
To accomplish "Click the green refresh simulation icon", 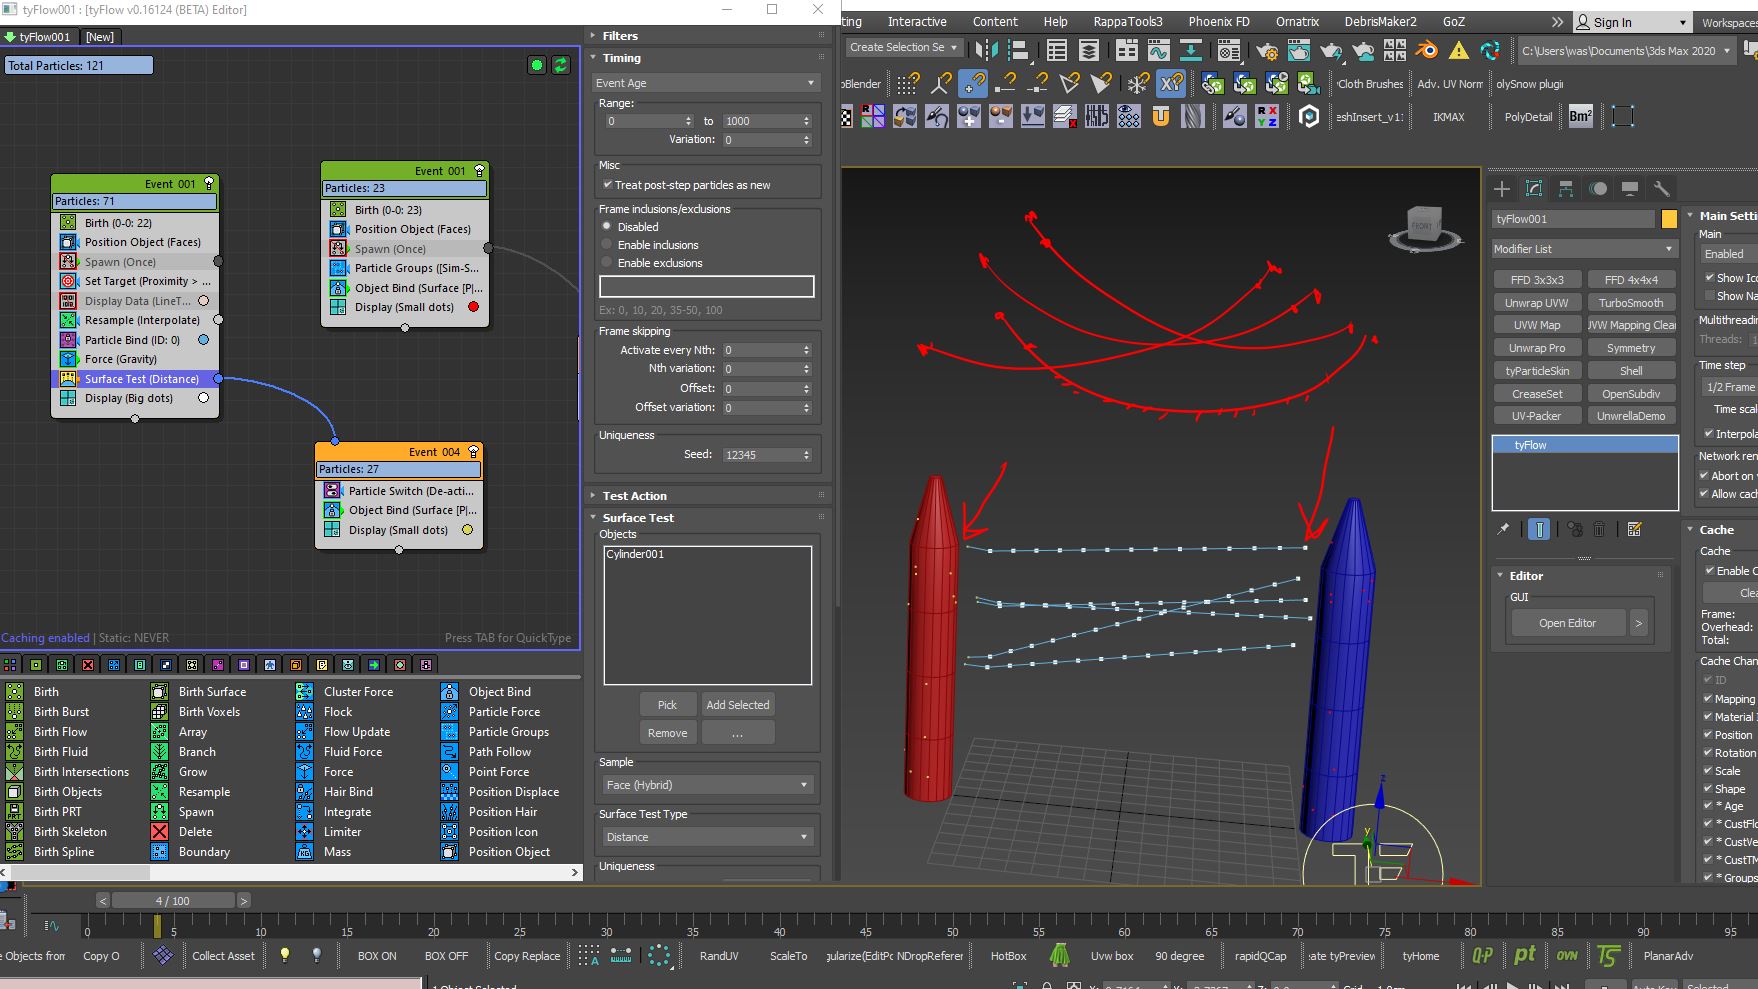I will tap(561, 65).
